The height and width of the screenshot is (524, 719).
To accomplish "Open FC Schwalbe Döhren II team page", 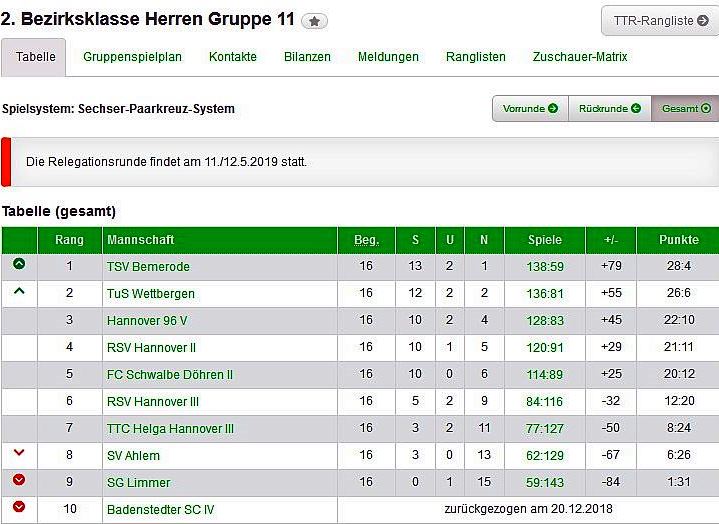I will (169, 375).
